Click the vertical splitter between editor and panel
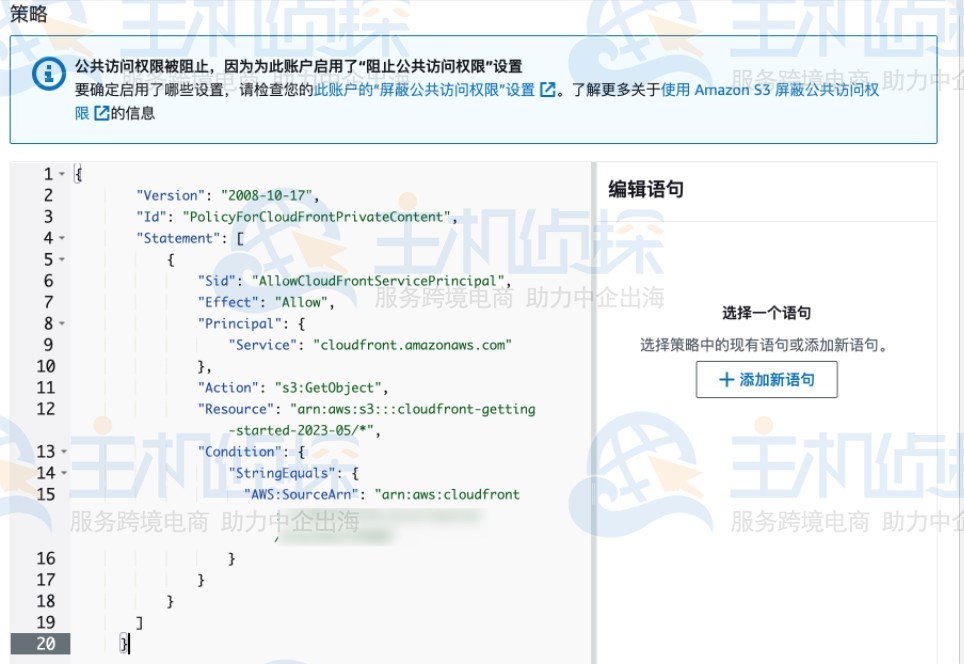Image resolution: width=964 pixels, height=664 pixels. tap(593, 412)
